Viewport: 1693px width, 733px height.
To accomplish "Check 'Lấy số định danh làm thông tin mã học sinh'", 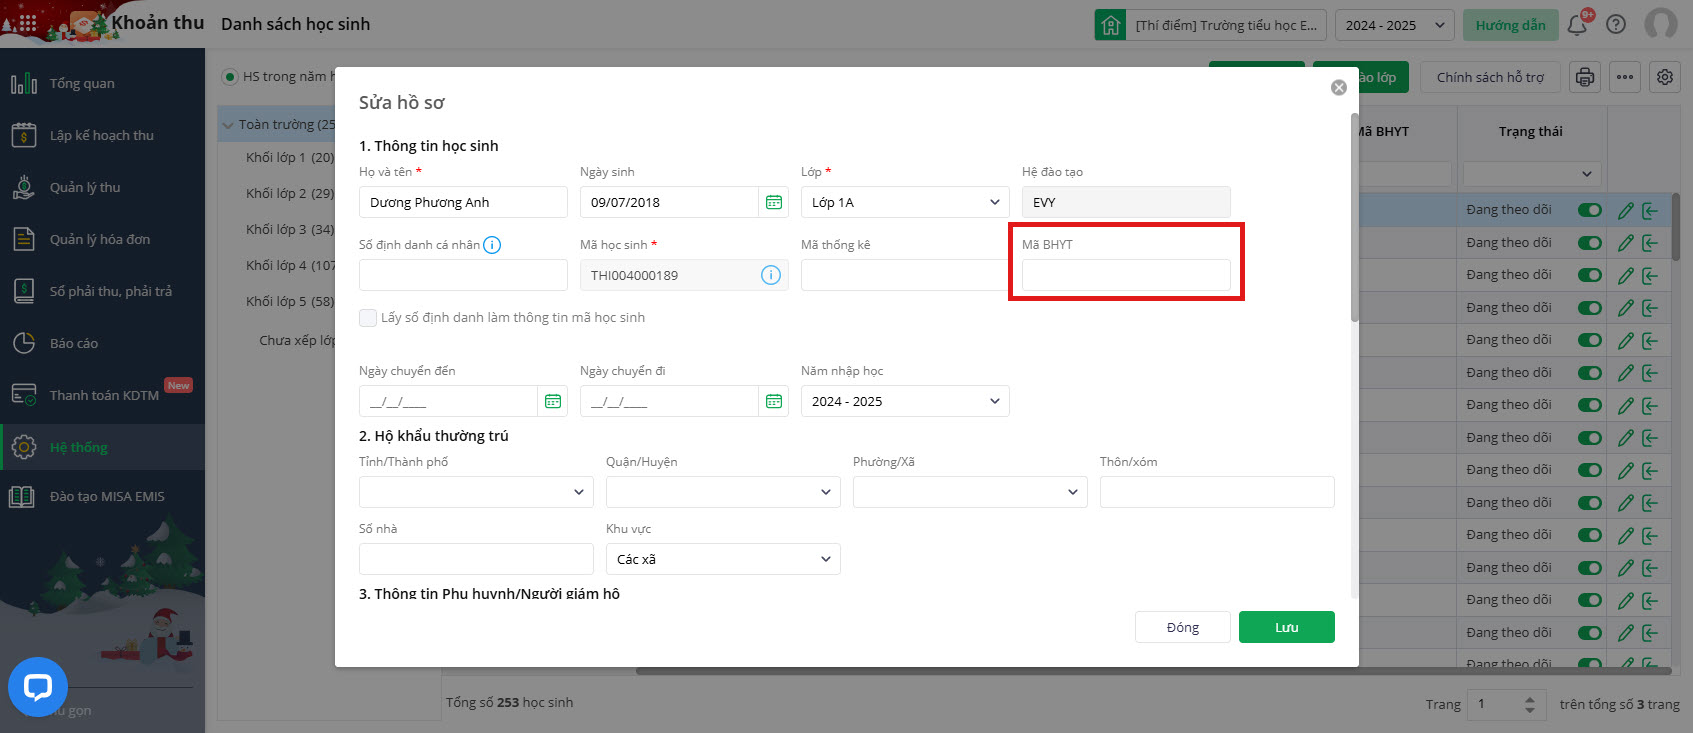I will [368, 318].
